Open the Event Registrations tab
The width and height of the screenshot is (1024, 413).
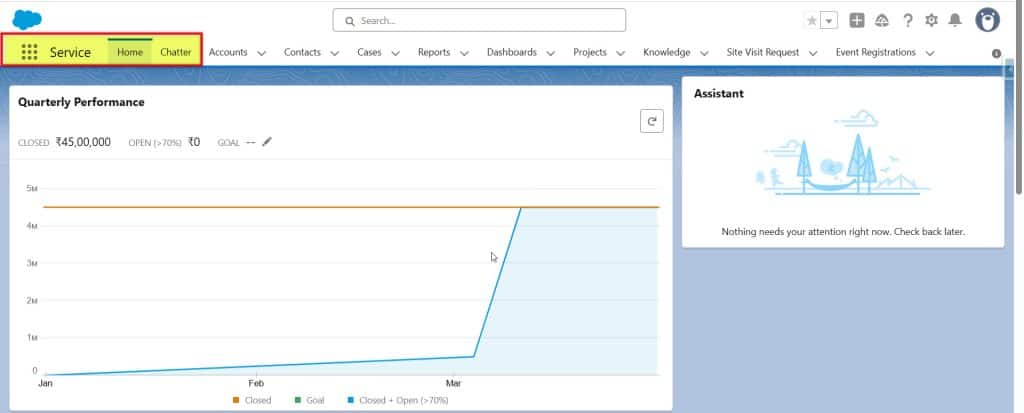pos(876,52)
